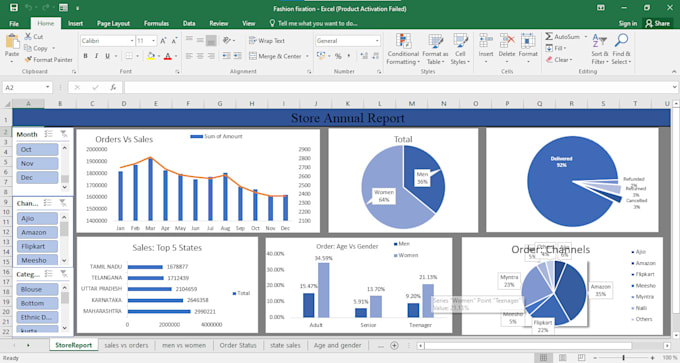
Task: Open the sales vs orders sheet tab
Action: [126, 345]
